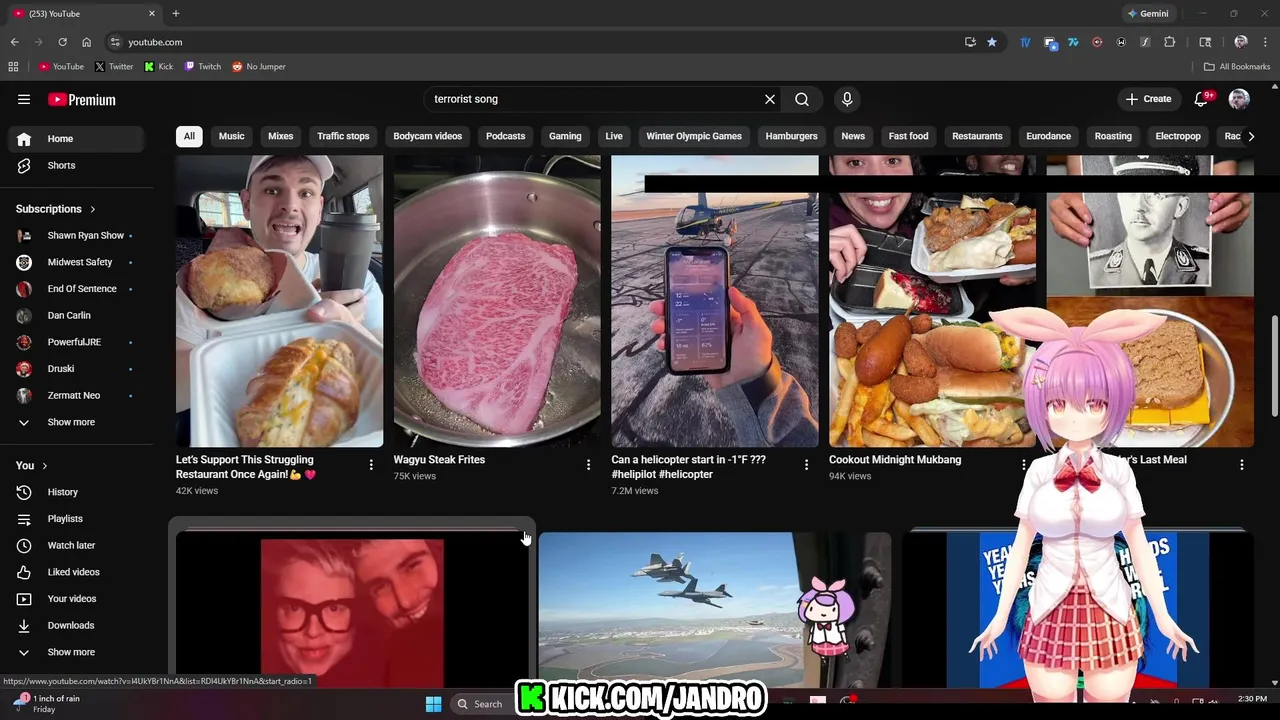Open the YouTube hamburger guide menu

(x=24, y=99)
